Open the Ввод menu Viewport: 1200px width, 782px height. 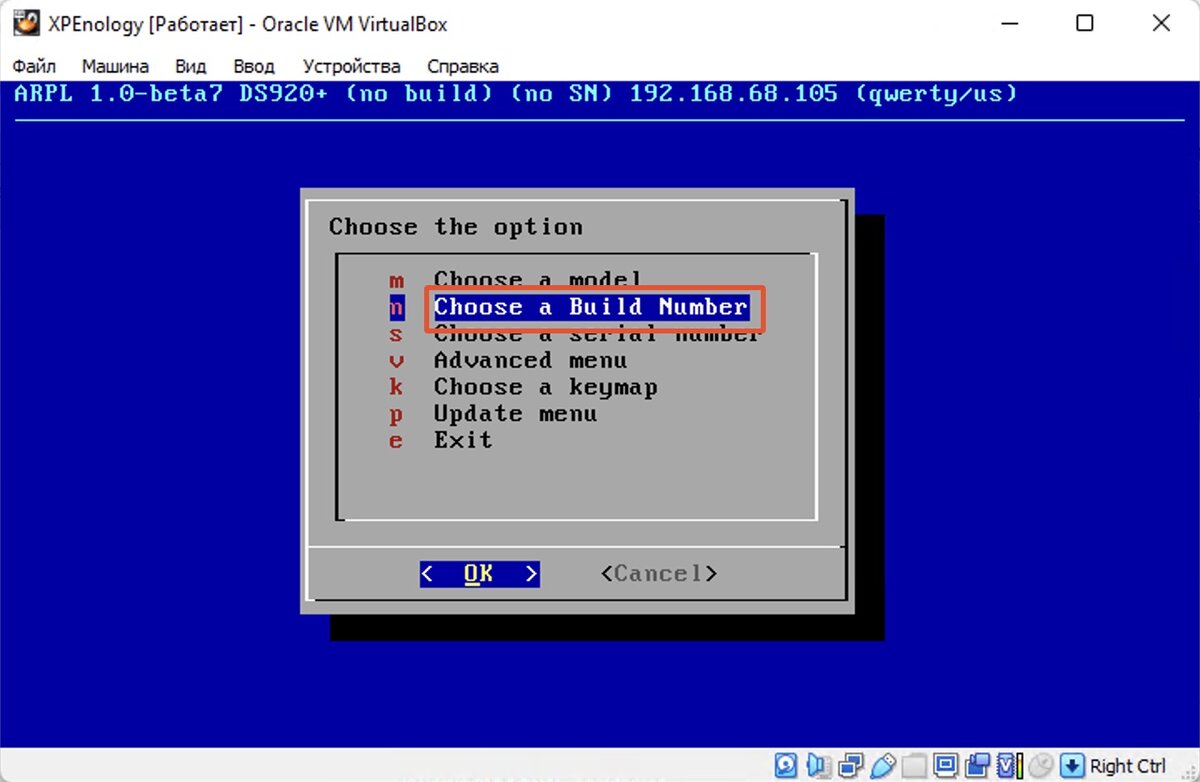(254, 66)
